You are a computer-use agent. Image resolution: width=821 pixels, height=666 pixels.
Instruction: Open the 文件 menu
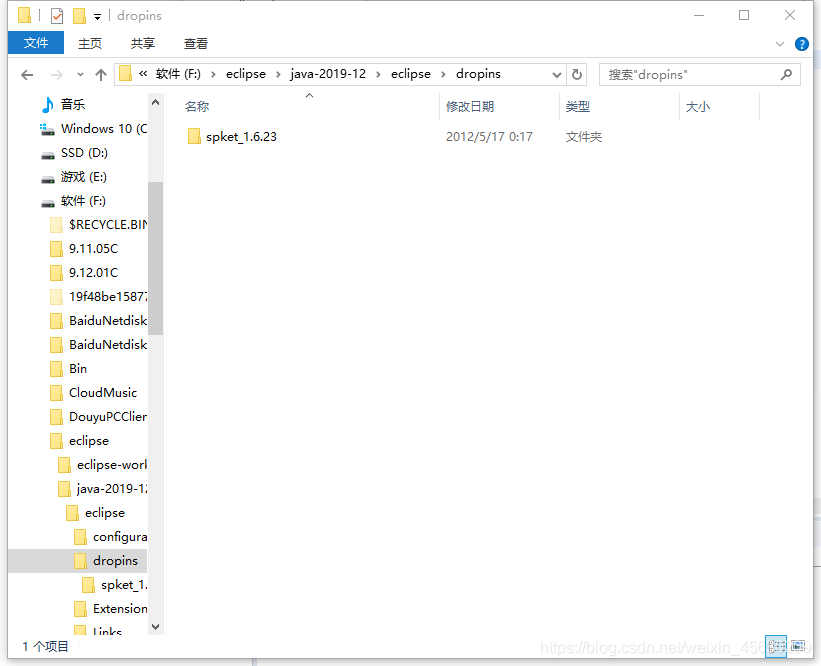(x=36, y=43)
